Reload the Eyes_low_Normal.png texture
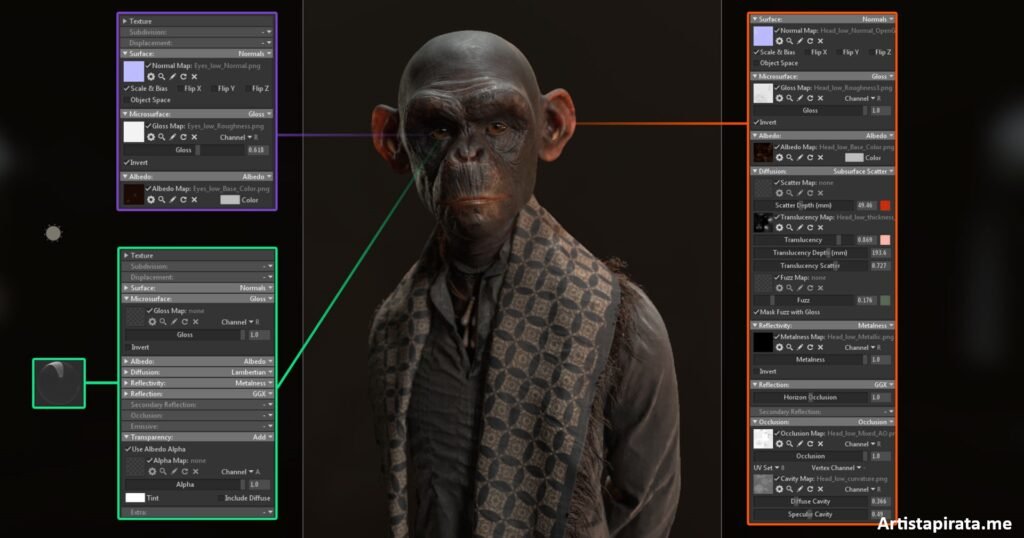Screen dimensions: 1024x538 (184, 76)
